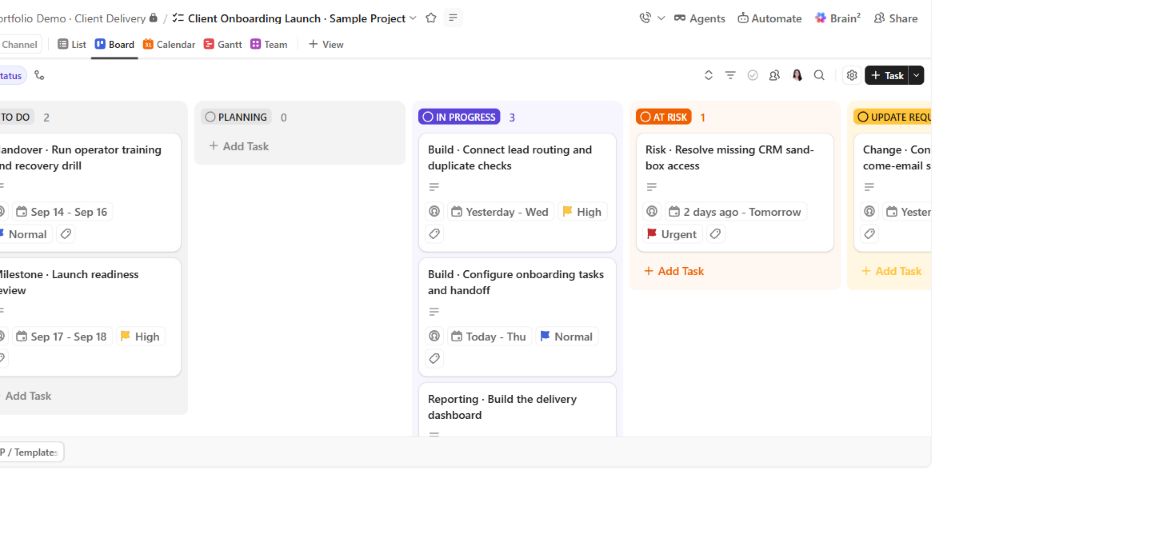This screenshot has height=534, width=1163.
Task: Favorite the project with the star icon
Action: point(431,18)
